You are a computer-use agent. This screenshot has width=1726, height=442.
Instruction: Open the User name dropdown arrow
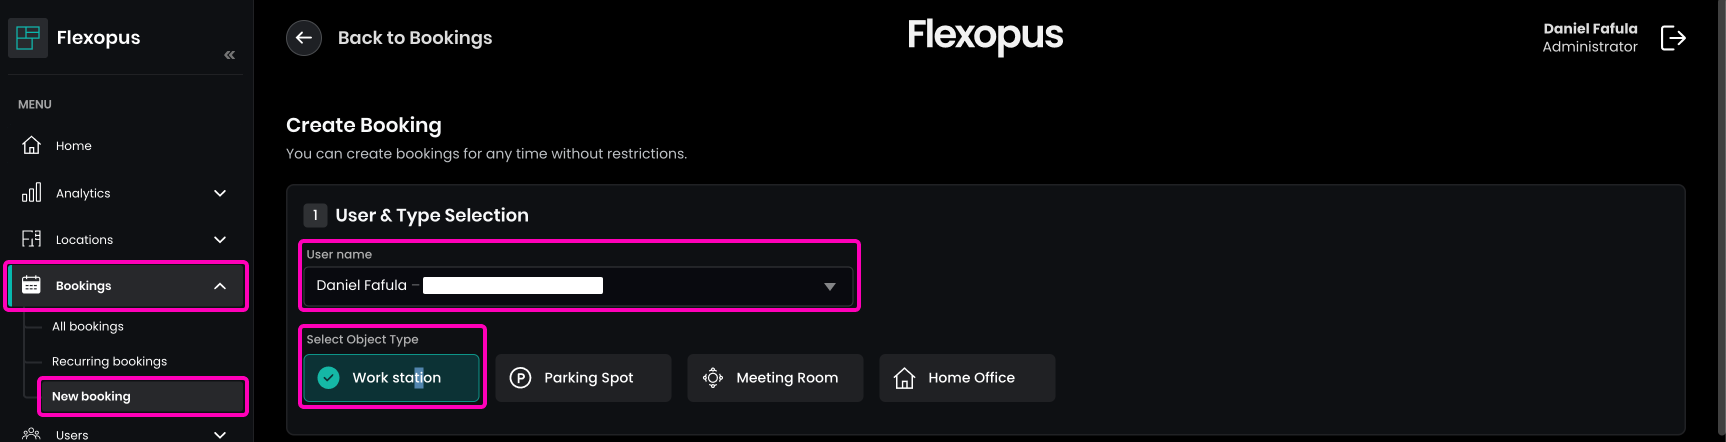pyautogui.click(x=829, y=286)
